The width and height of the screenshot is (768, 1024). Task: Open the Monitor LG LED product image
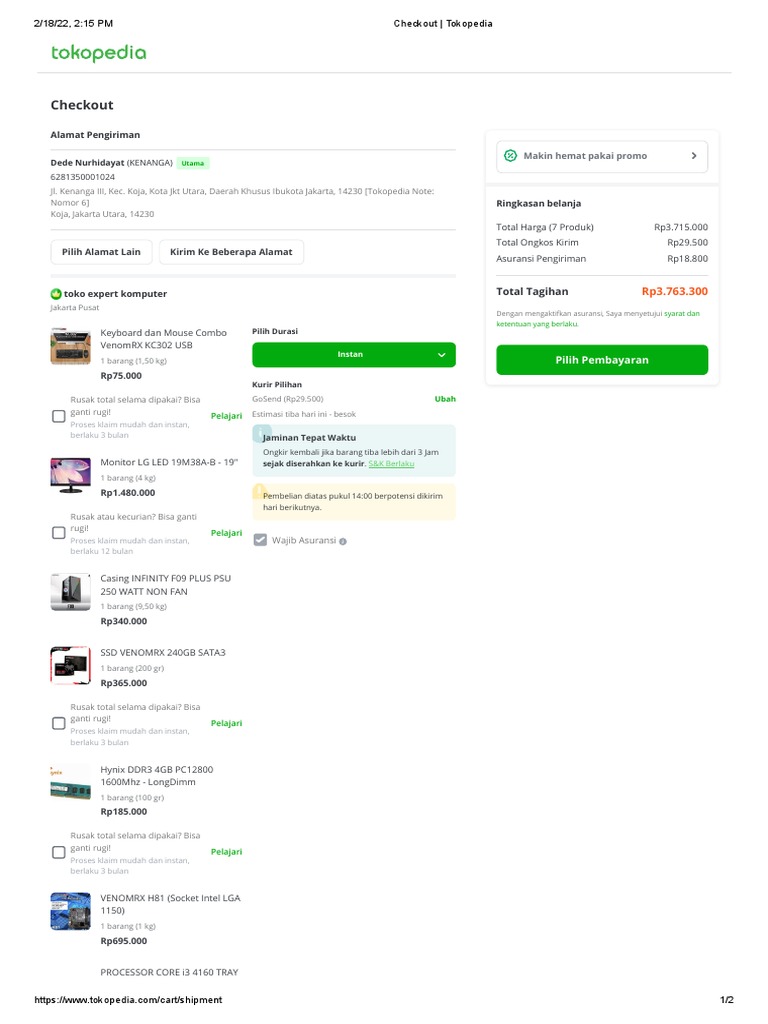pyautogui.click(x=70, y=473)
